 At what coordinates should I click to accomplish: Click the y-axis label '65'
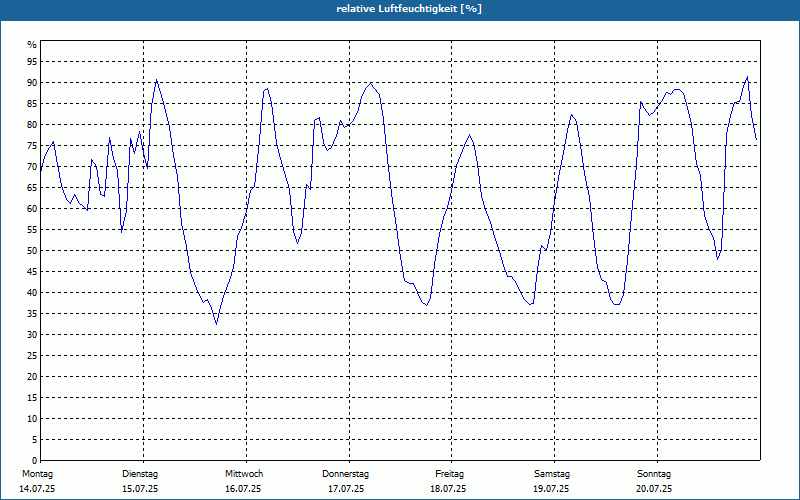click(x=32, y=188)
